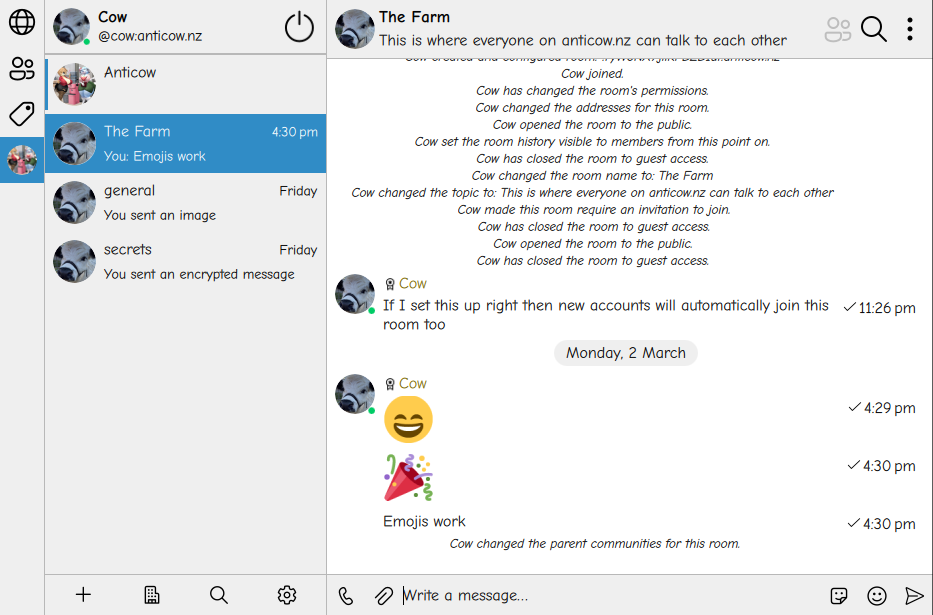Image resolution: width=933 pixels, height=615 pixels.
Task: Open the three-dot room options menu
Action: [x=910, y=29]
